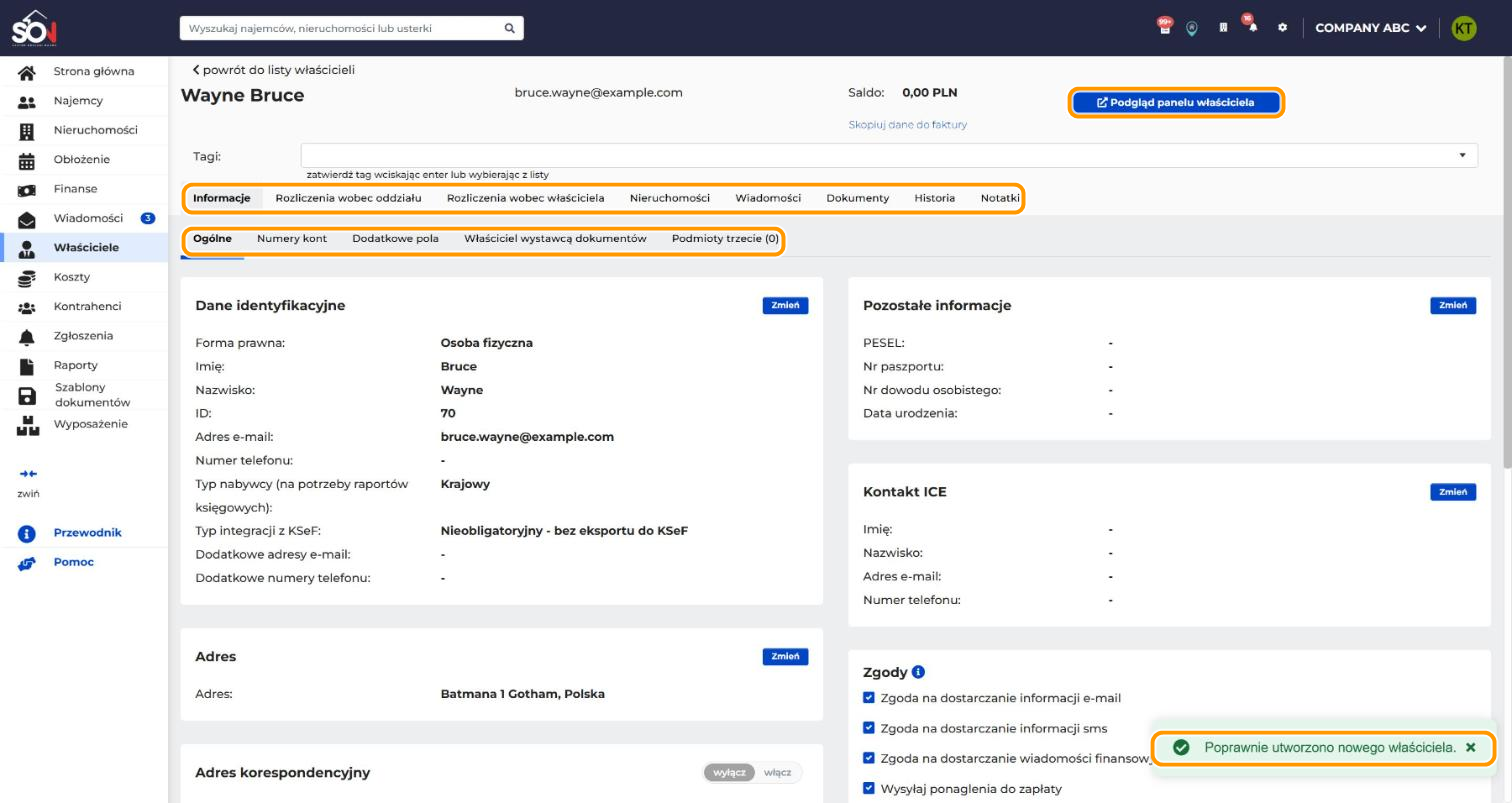Open Wyposażenie boxes icon in sidebar
The image size is (1512, 803).
(28, 425)
